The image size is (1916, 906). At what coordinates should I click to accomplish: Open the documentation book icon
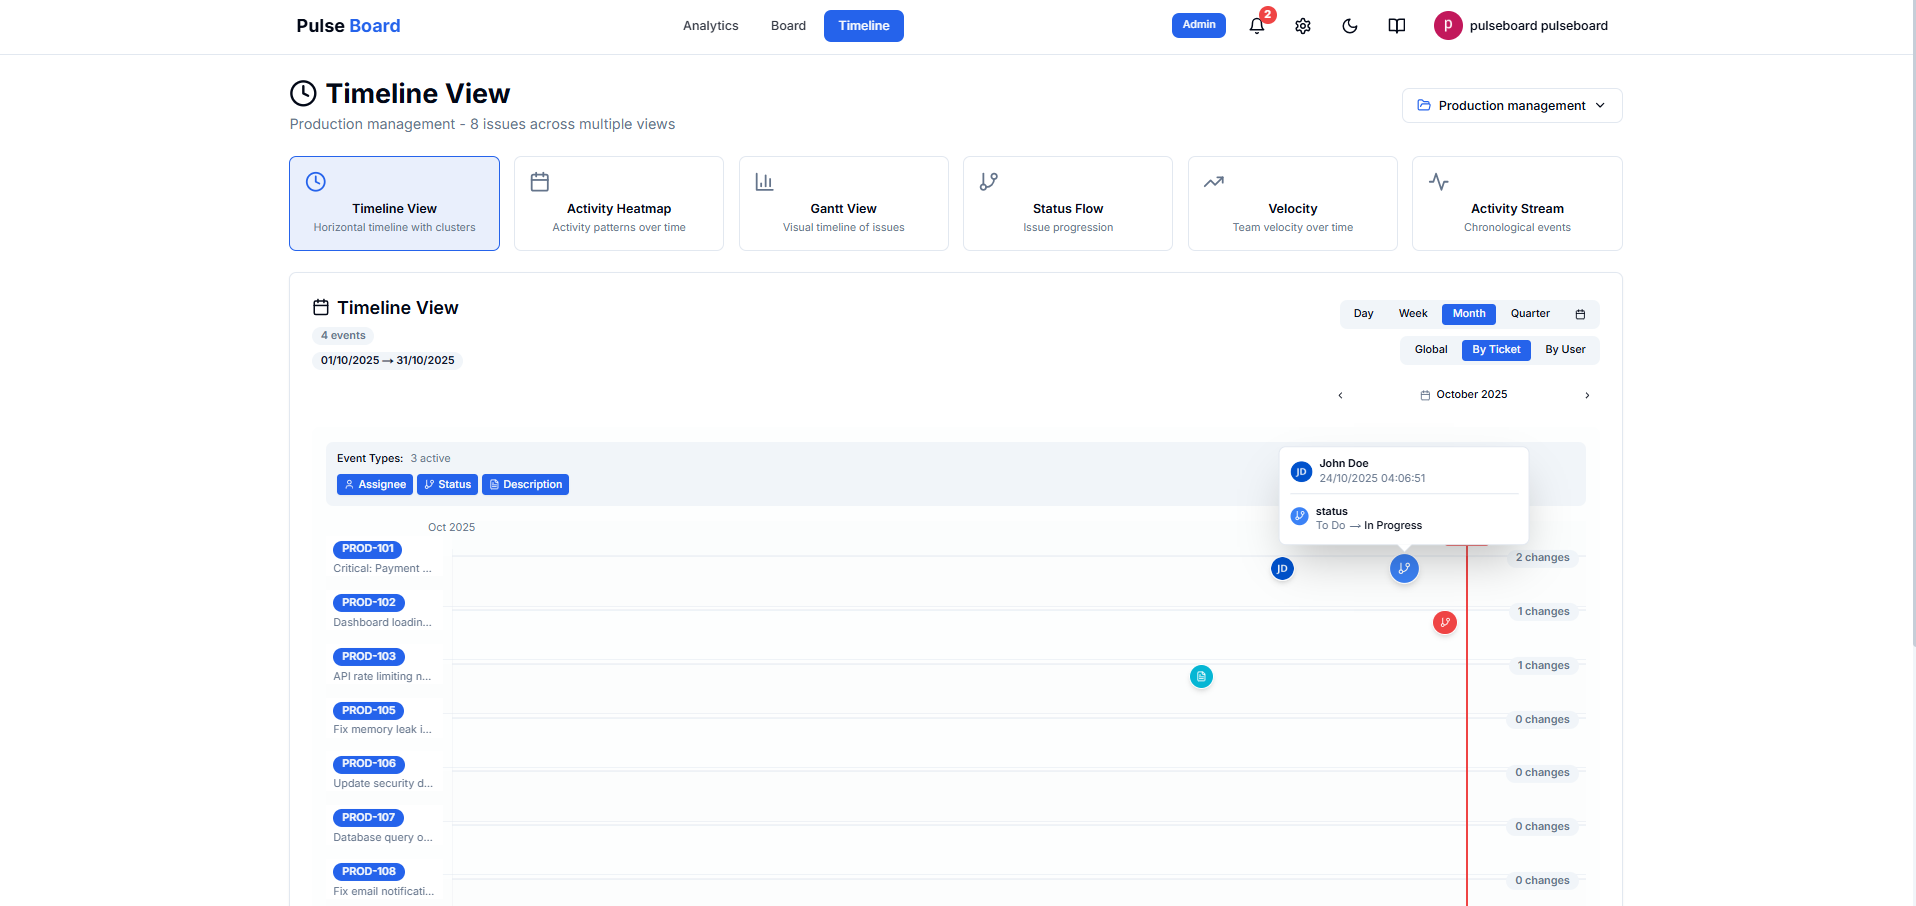coord(1396,26)
